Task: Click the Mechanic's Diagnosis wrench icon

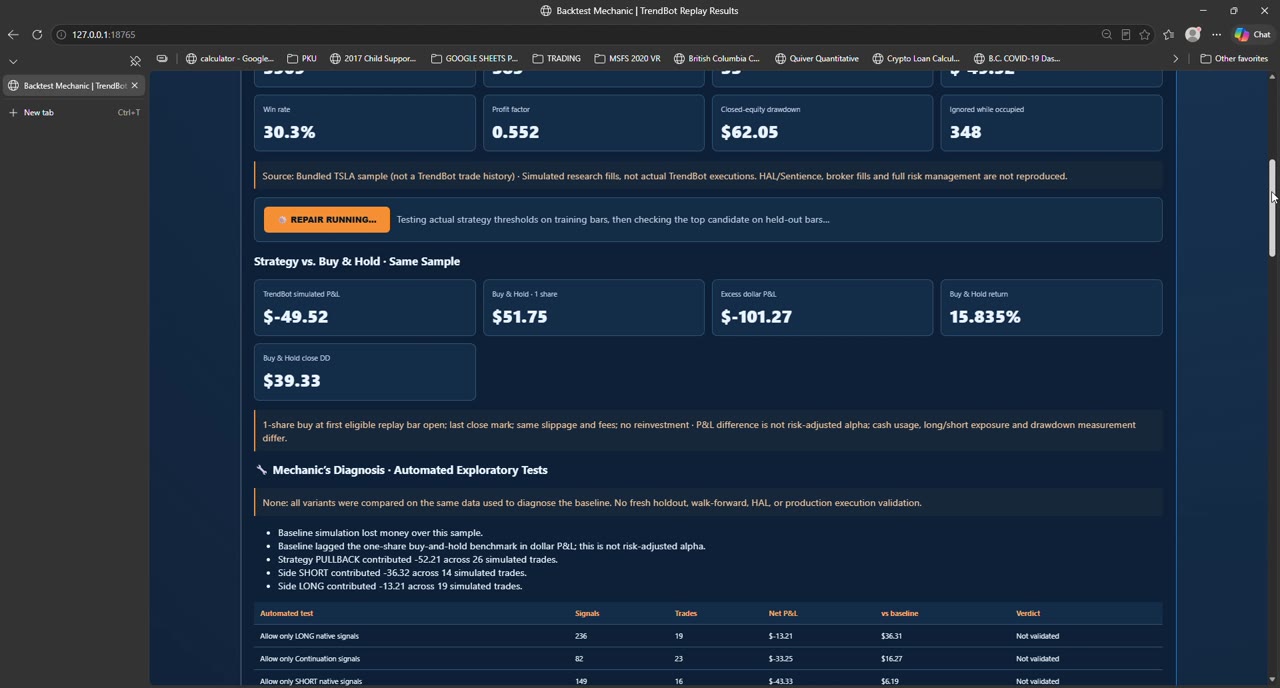Action: tap(261, 470)
